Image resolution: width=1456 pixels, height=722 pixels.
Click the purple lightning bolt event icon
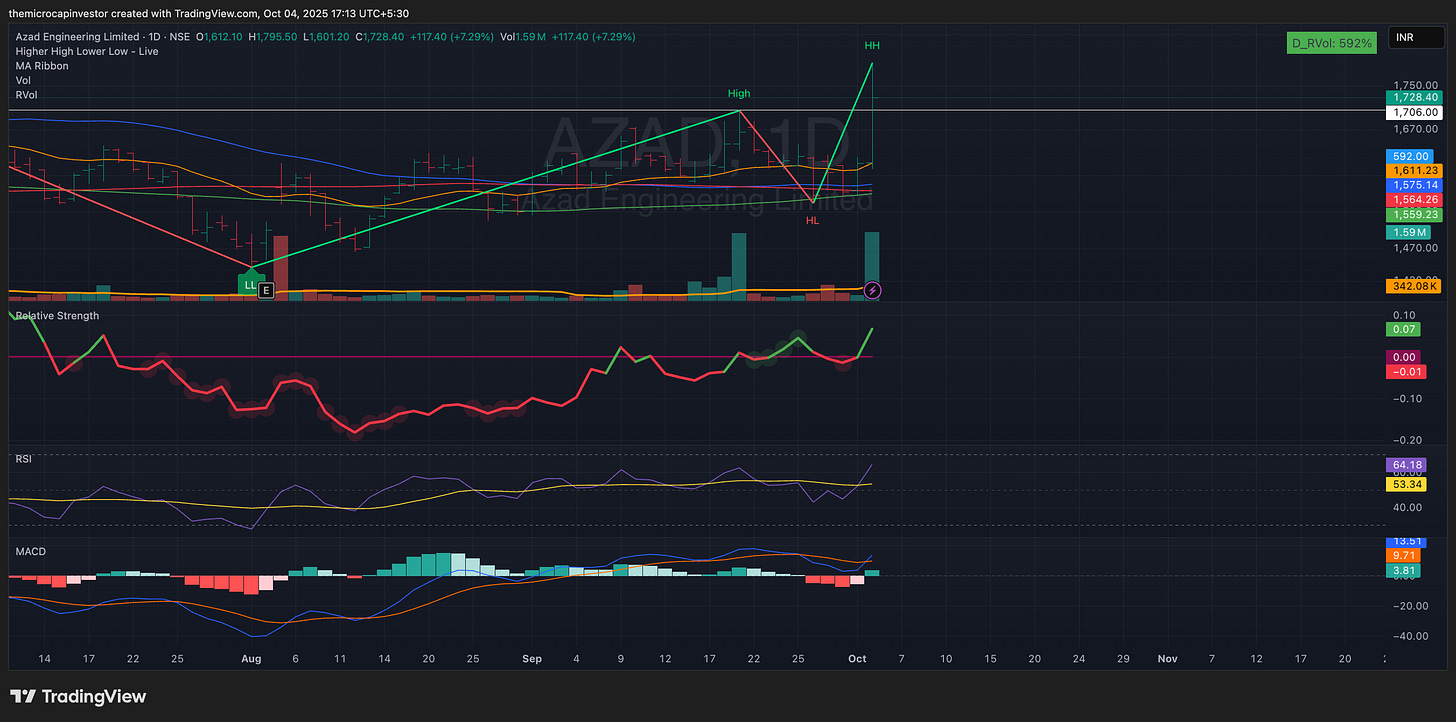pyautogui.click(x=873, y=291)
